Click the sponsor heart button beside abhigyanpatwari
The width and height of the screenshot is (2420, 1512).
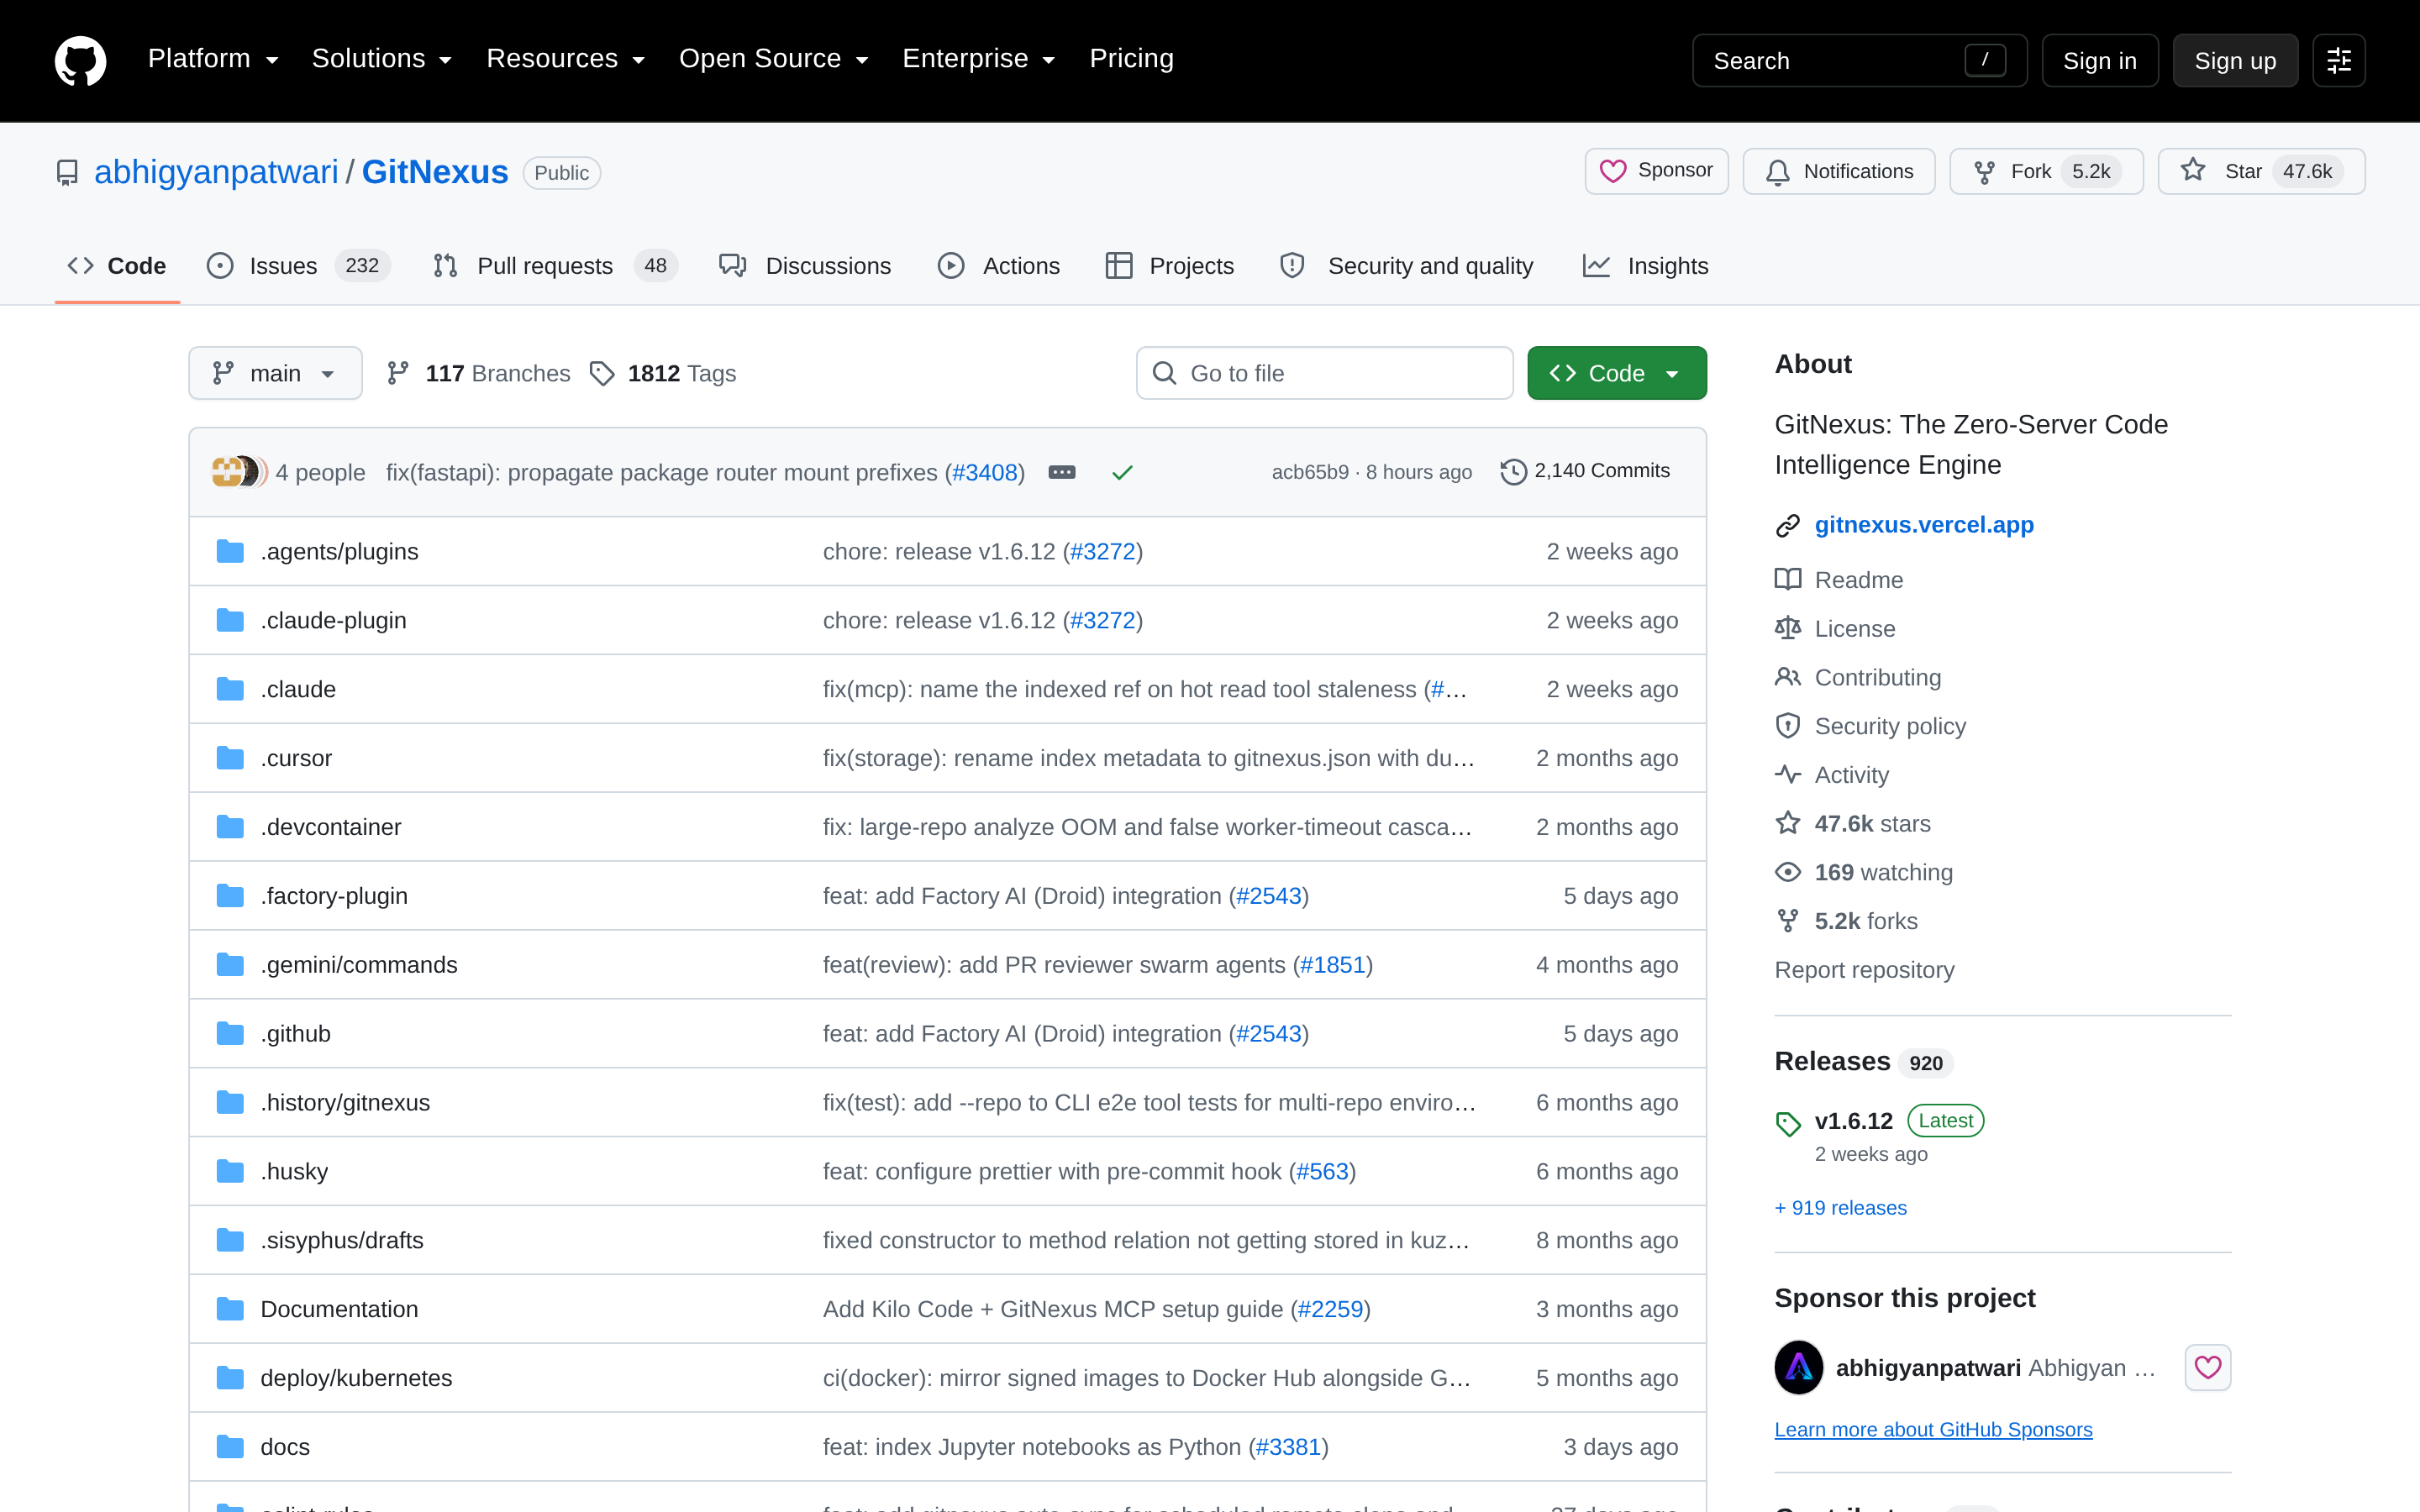point(2207,1367)
